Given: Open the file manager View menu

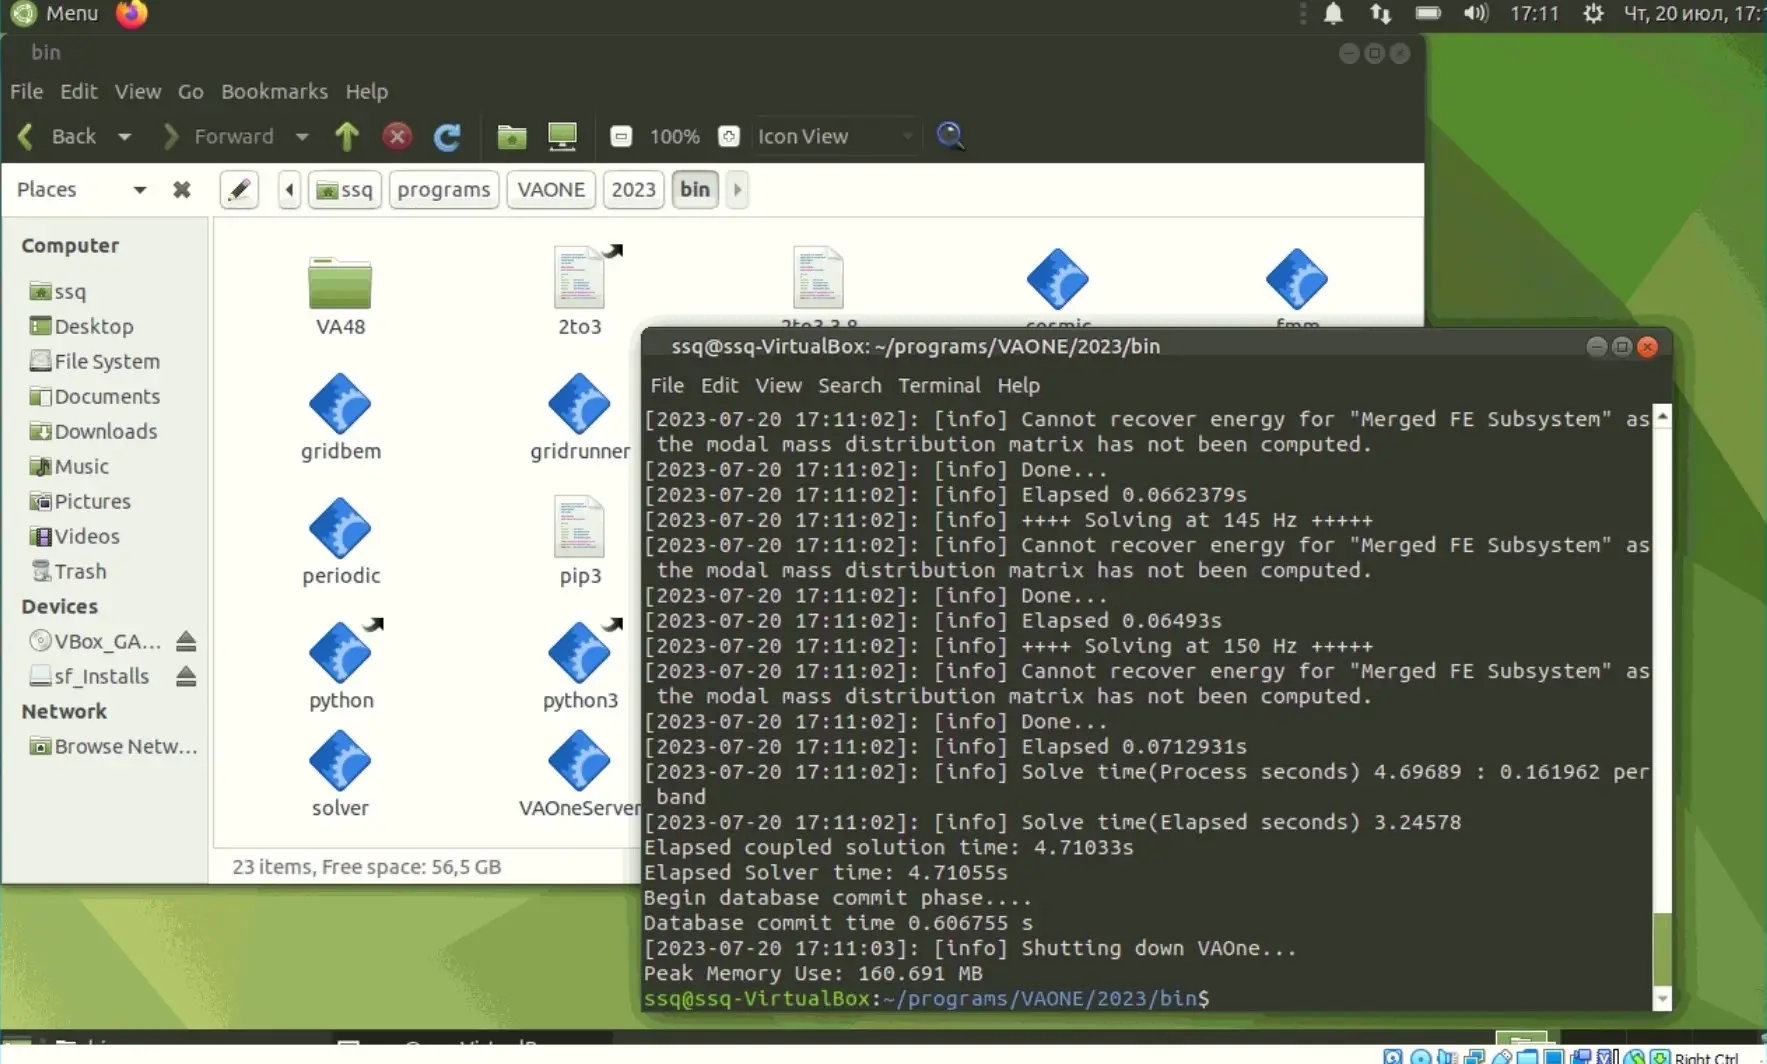Looking at the screenshot, I should [x=138, y=91].
